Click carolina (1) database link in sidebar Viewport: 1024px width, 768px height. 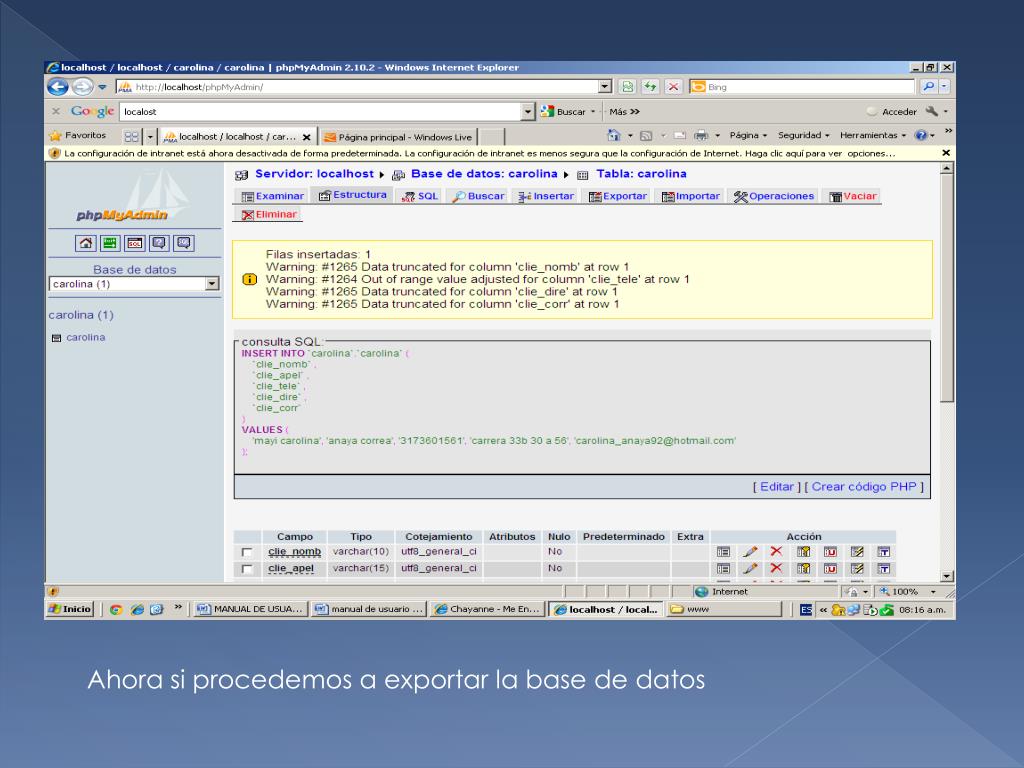tap(81, 315)
